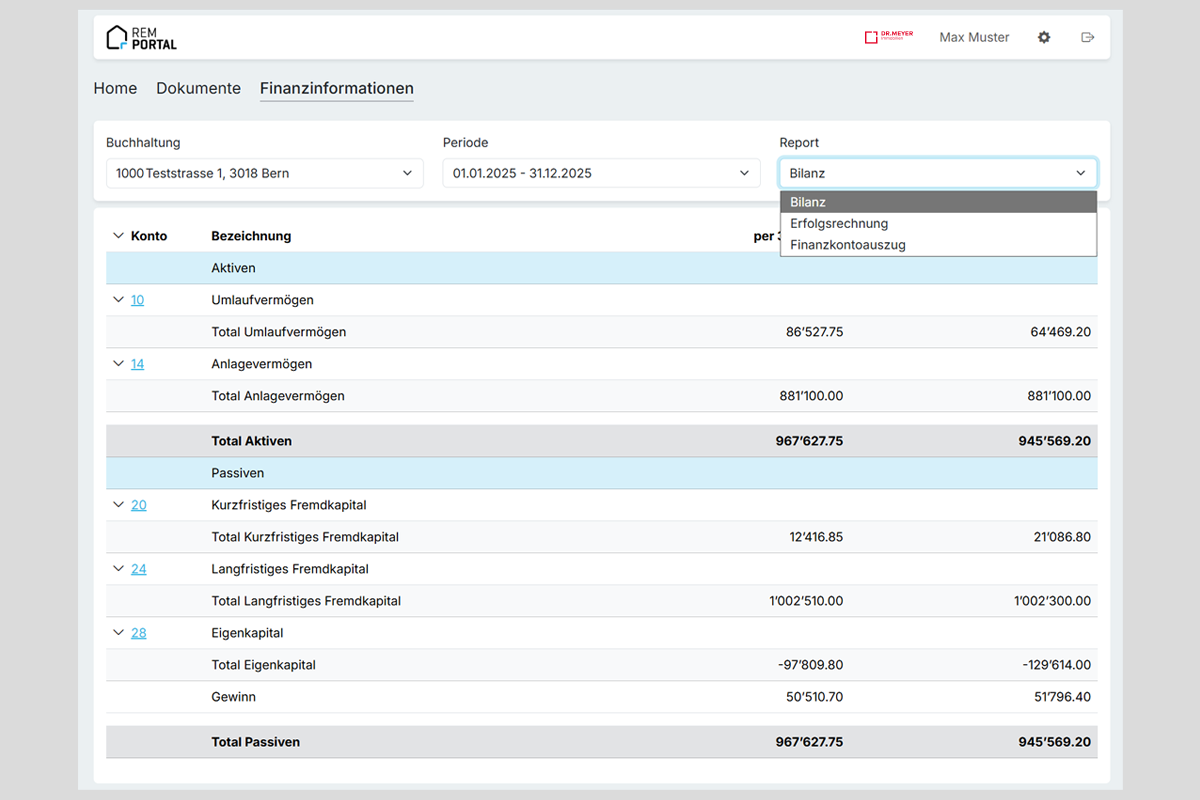This screenshot has height=800, width=1200.
Task: Collapse the Umlaufvermögen row chevron
Action: coord(119,300)
